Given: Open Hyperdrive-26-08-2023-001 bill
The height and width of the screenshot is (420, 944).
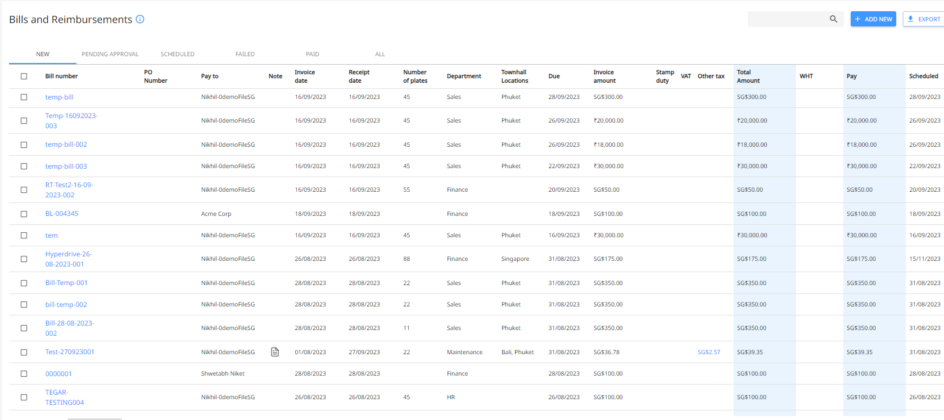Looking at the screenshot, I should click(69, 259).
